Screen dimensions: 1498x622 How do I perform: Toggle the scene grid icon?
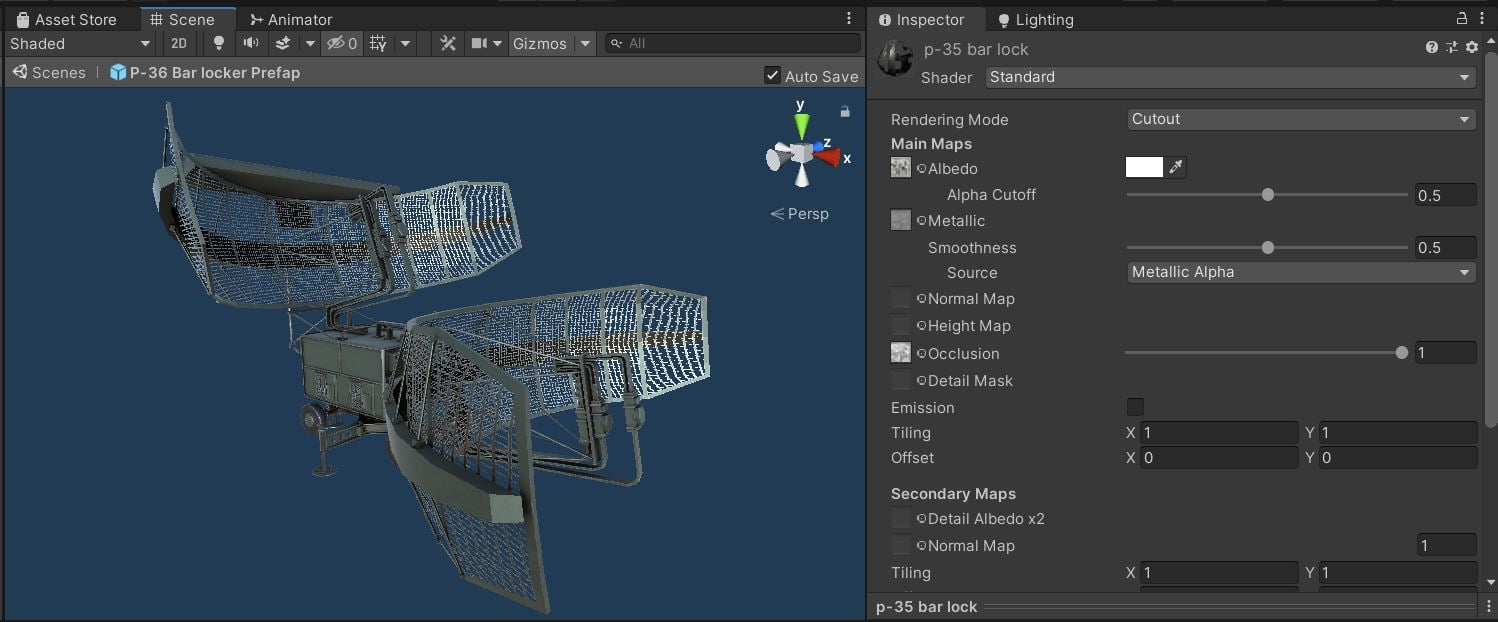click(x=378, y=43)
